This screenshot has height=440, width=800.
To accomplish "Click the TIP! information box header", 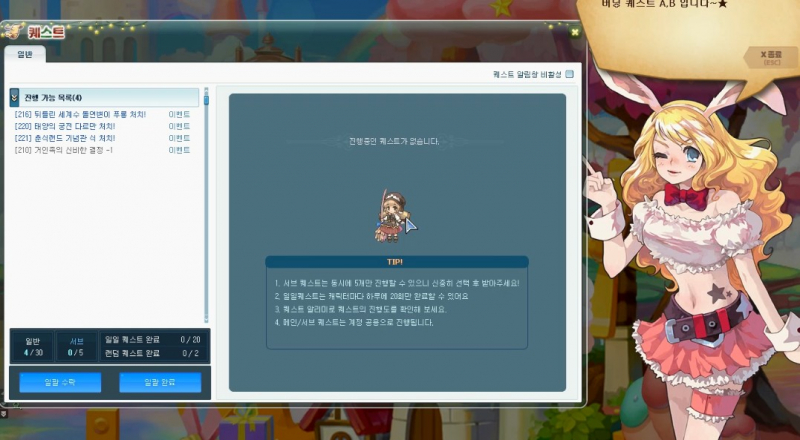I will [x=397, y=261].
